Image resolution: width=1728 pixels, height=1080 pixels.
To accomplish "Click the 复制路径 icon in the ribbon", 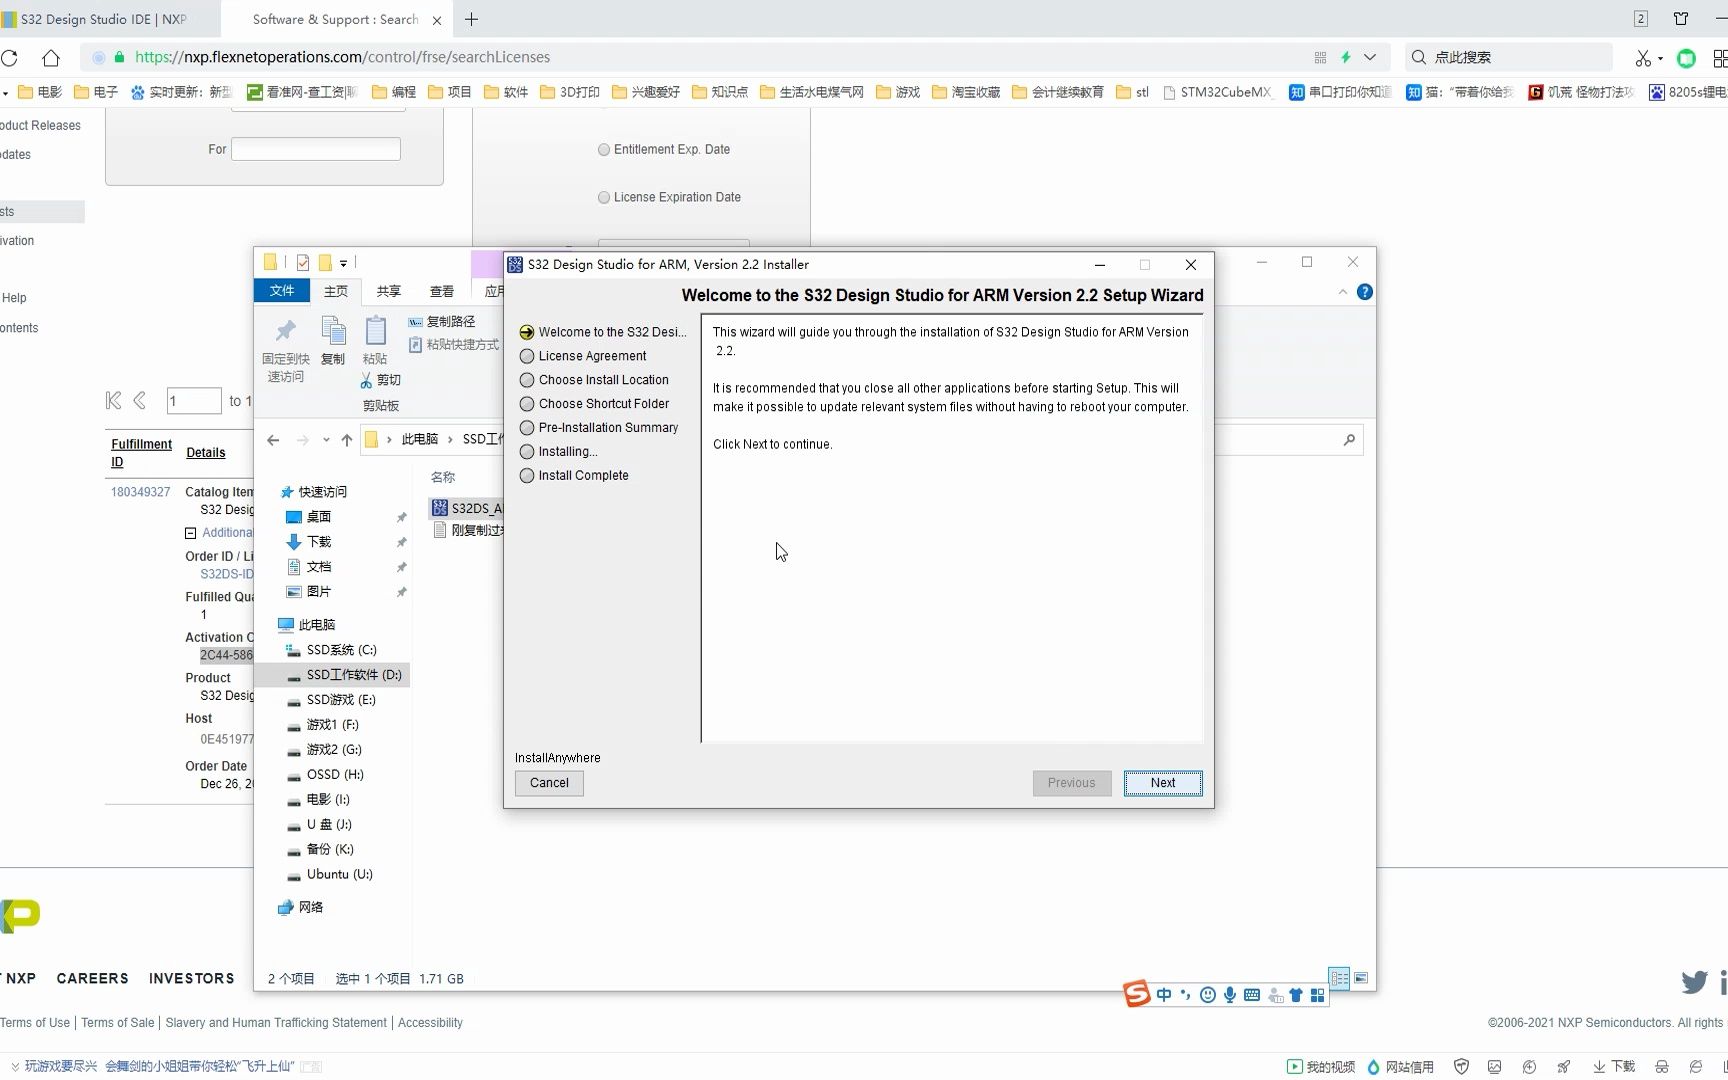I will click(x=415, y=322).
